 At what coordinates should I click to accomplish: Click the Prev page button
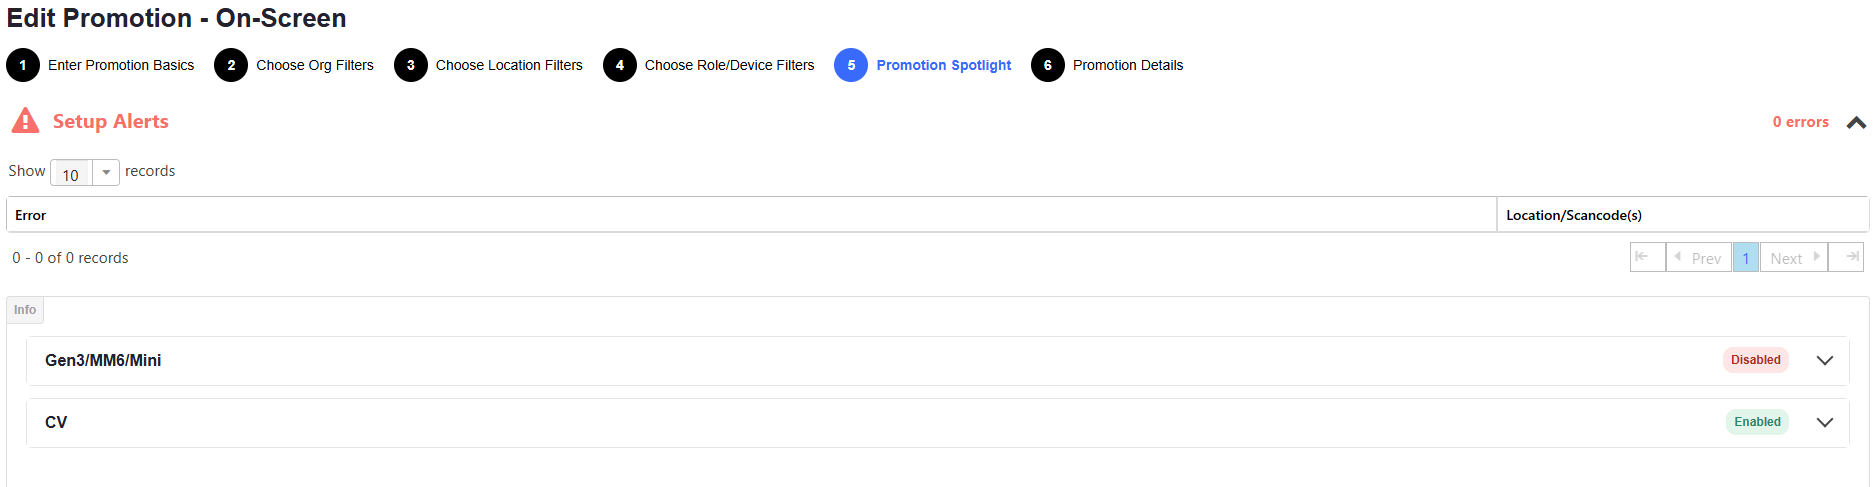(1698, 258)
